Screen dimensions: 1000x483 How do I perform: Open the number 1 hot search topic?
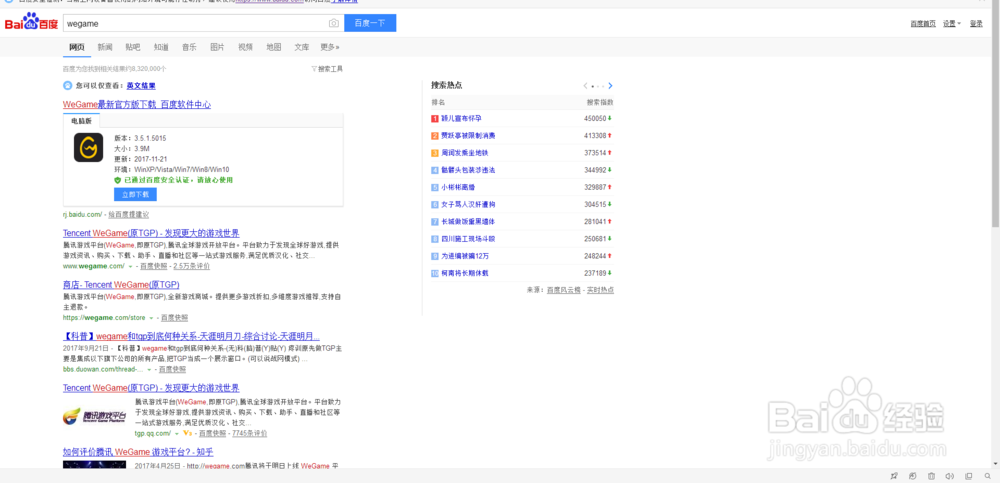point(462,119)
